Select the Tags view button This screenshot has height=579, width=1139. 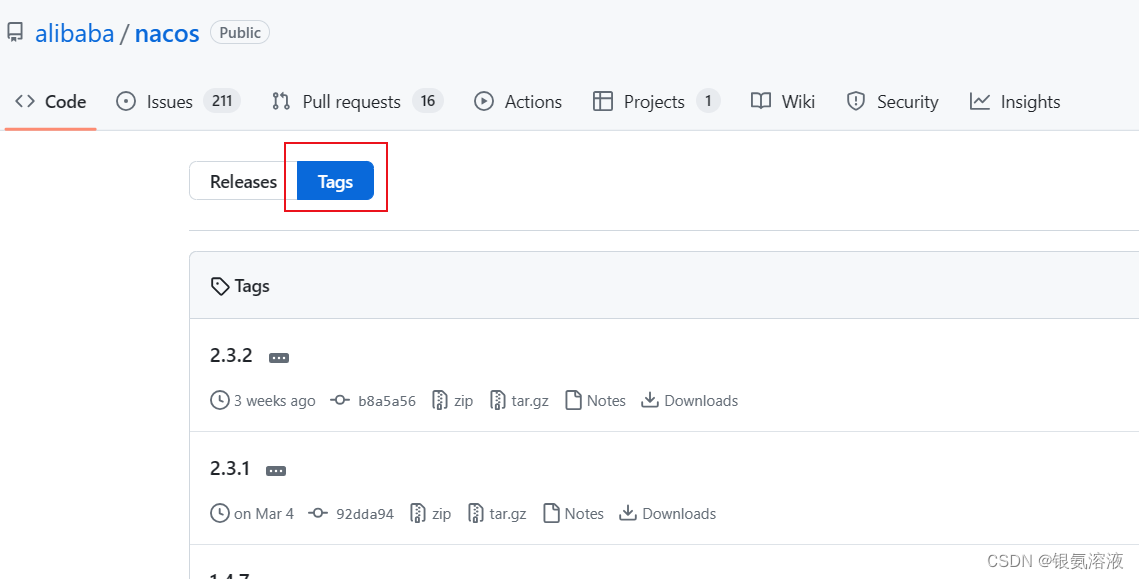click(x=336, y=181)
